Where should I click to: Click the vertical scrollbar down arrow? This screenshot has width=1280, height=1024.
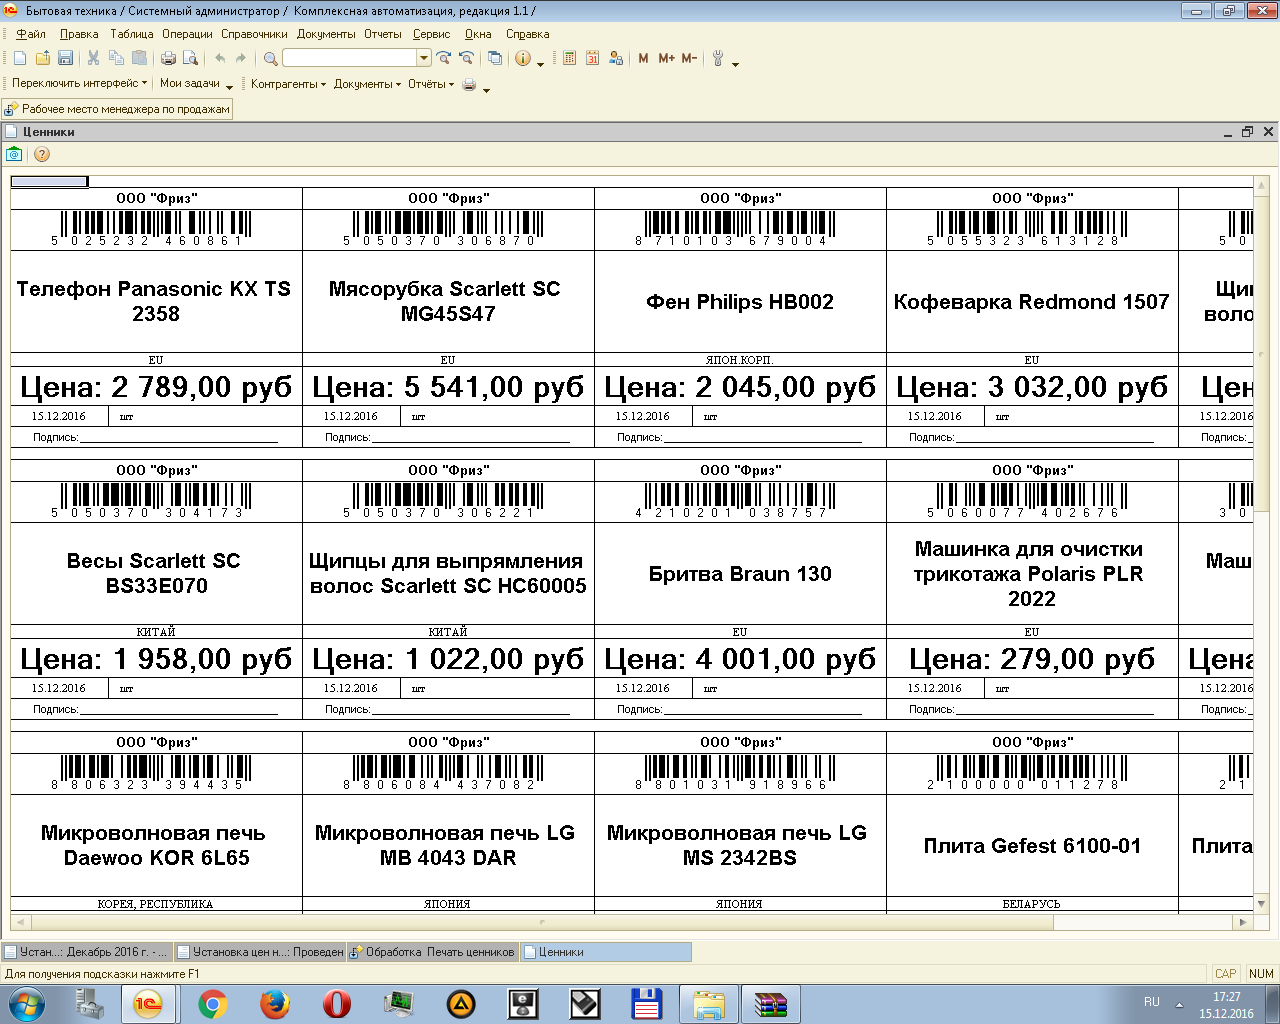(1261, 903)
